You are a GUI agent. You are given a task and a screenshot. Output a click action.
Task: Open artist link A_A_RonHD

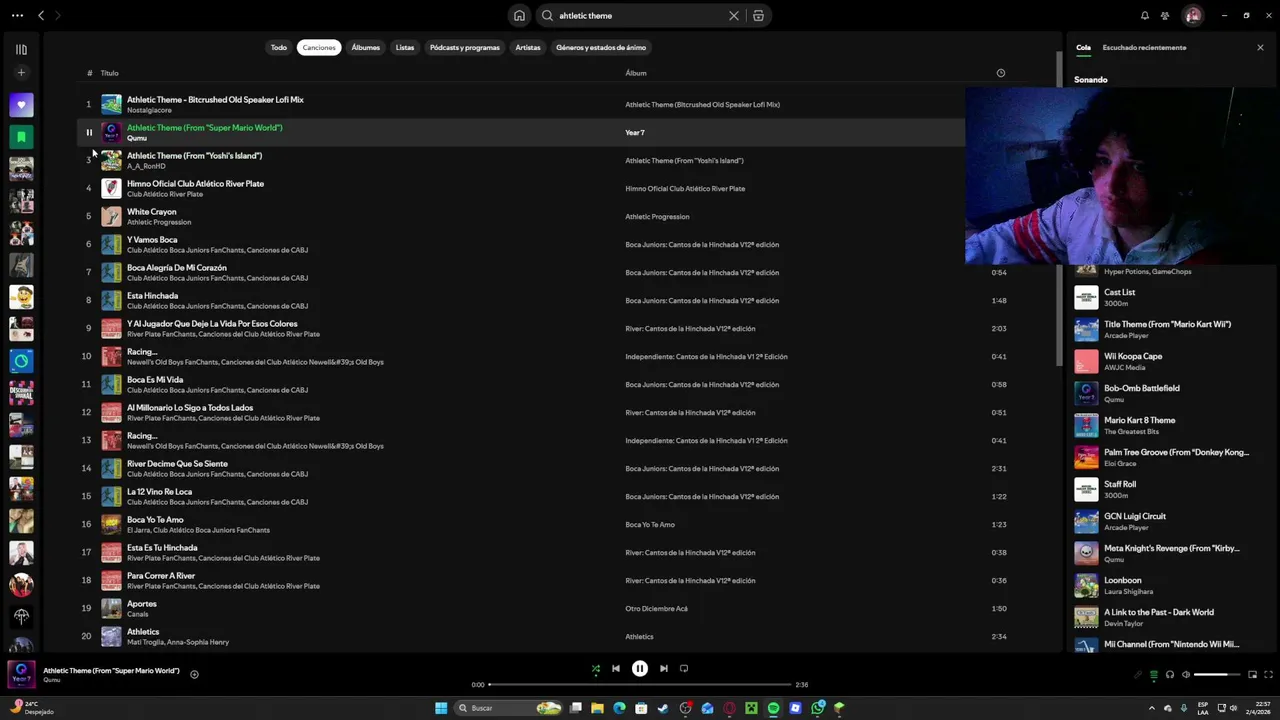(146, 166)
